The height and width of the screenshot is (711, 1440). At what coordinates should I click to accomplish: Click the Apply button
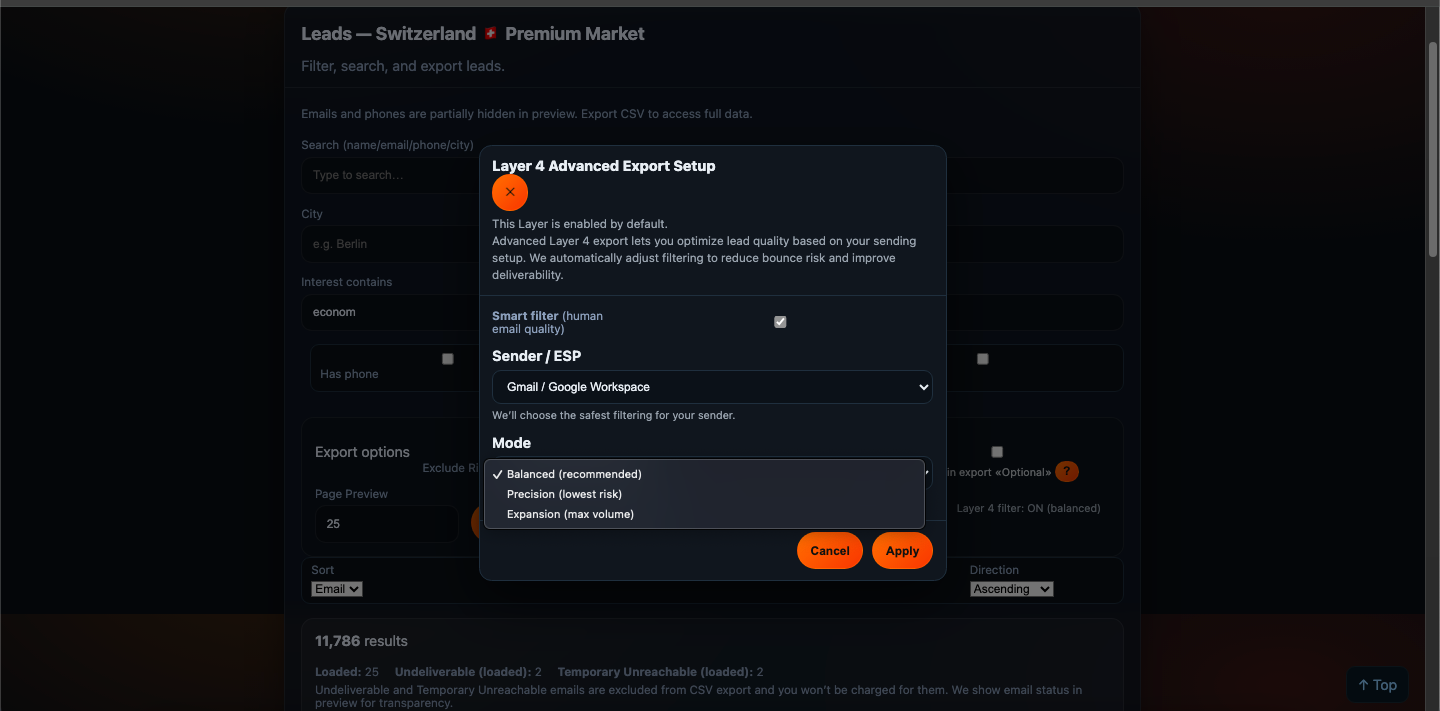(x=902, y=551)
